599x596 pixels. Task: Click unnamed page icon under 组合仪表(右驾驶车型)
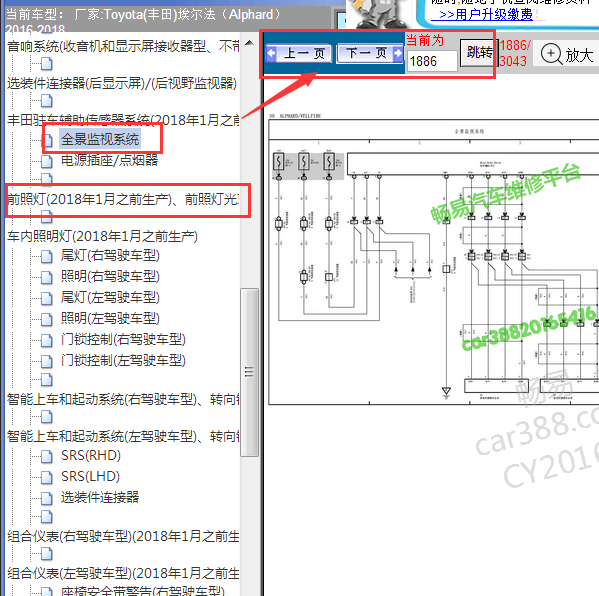[x=47, y=554]
